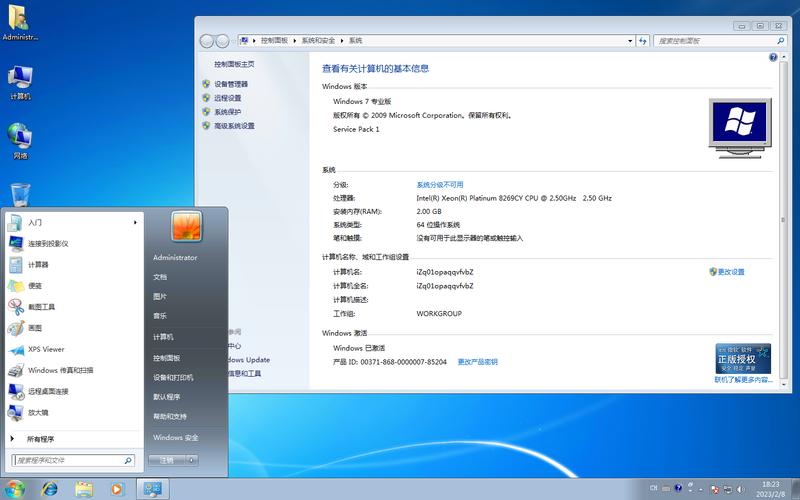Open 控制面板 from Start menu
Image resolution: width=800 pixels, height=500 pixels.
166,358
